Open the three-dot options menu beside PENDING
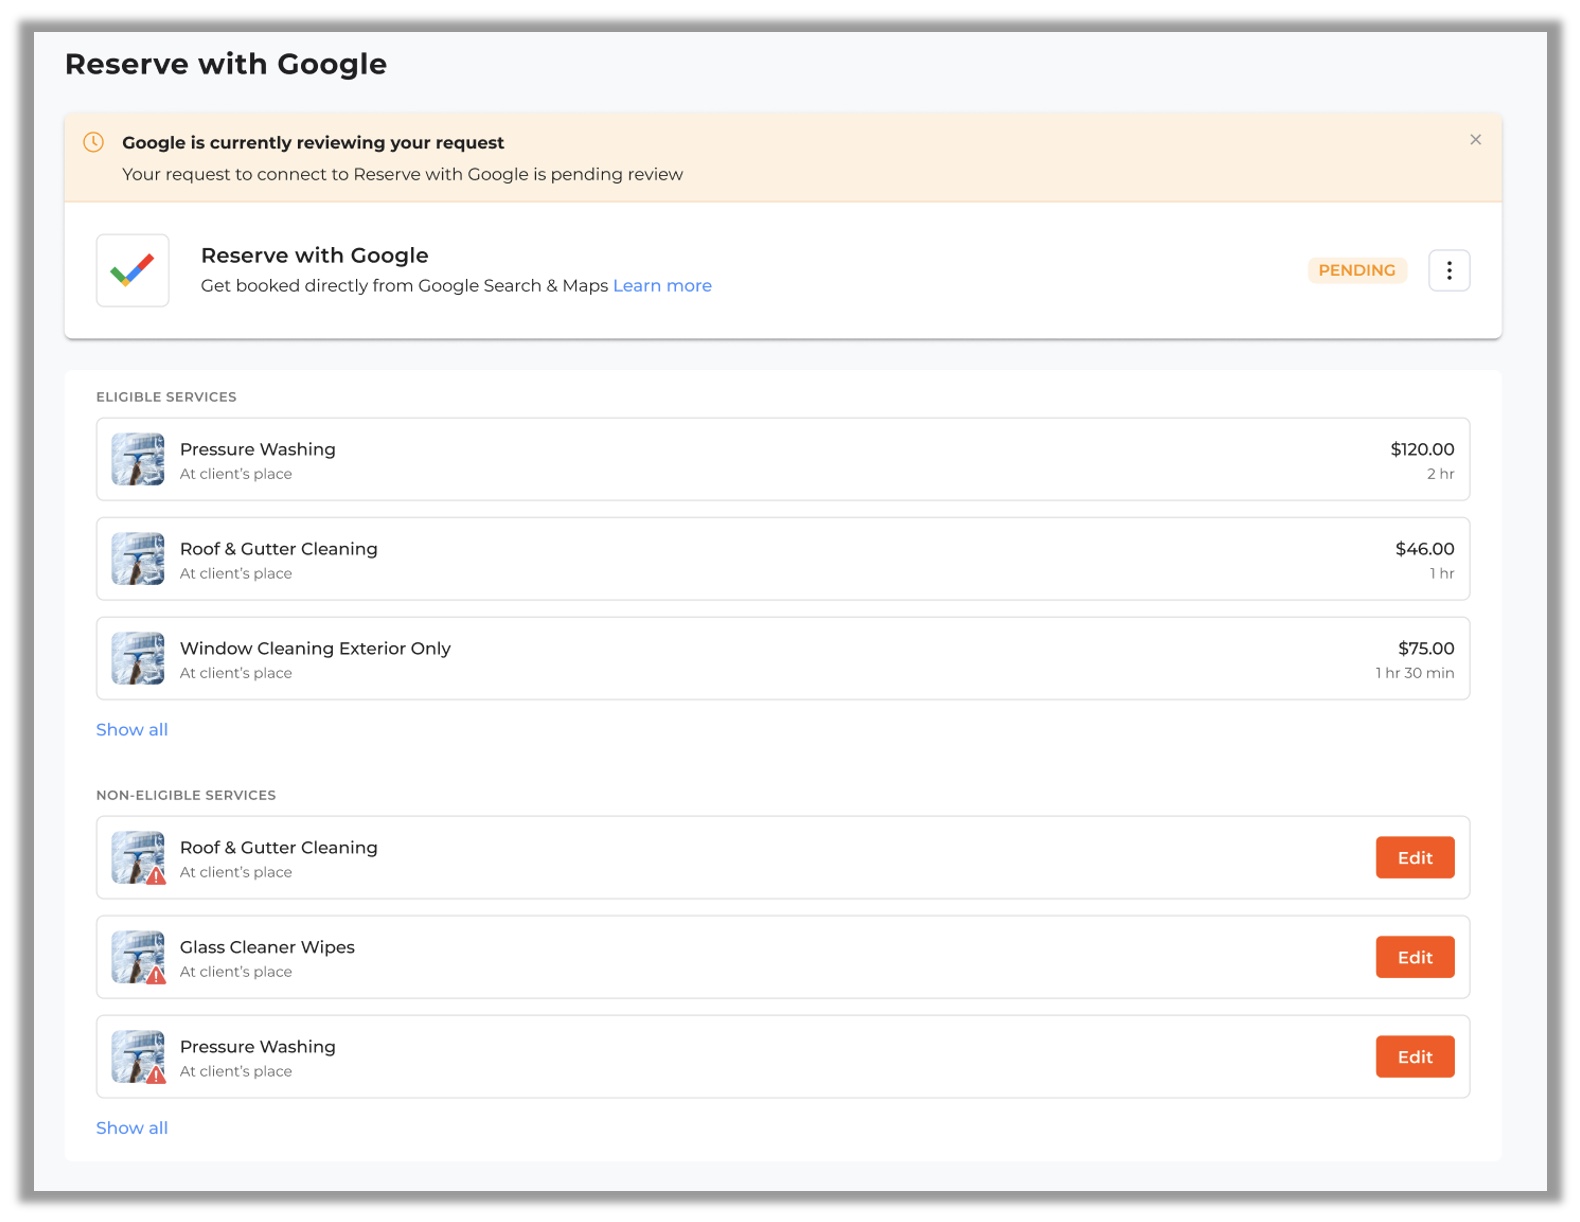The width and height of the screenshot is (1580, 1222). coord(1449,270)
